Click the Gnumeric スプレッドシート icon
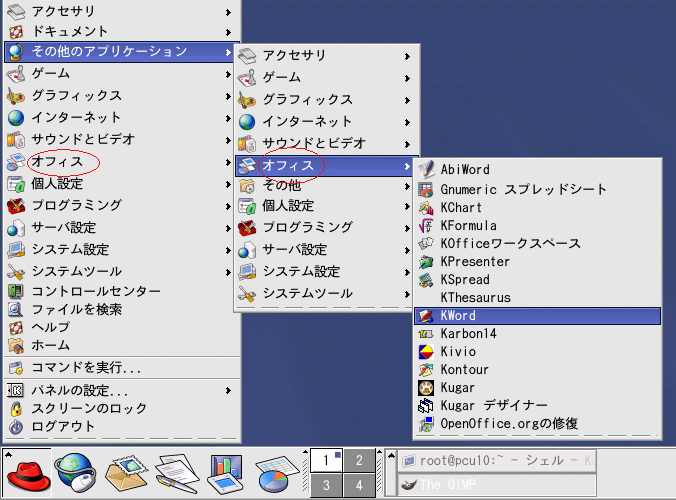This screenshot has height=500, width=676. [426, 189]
